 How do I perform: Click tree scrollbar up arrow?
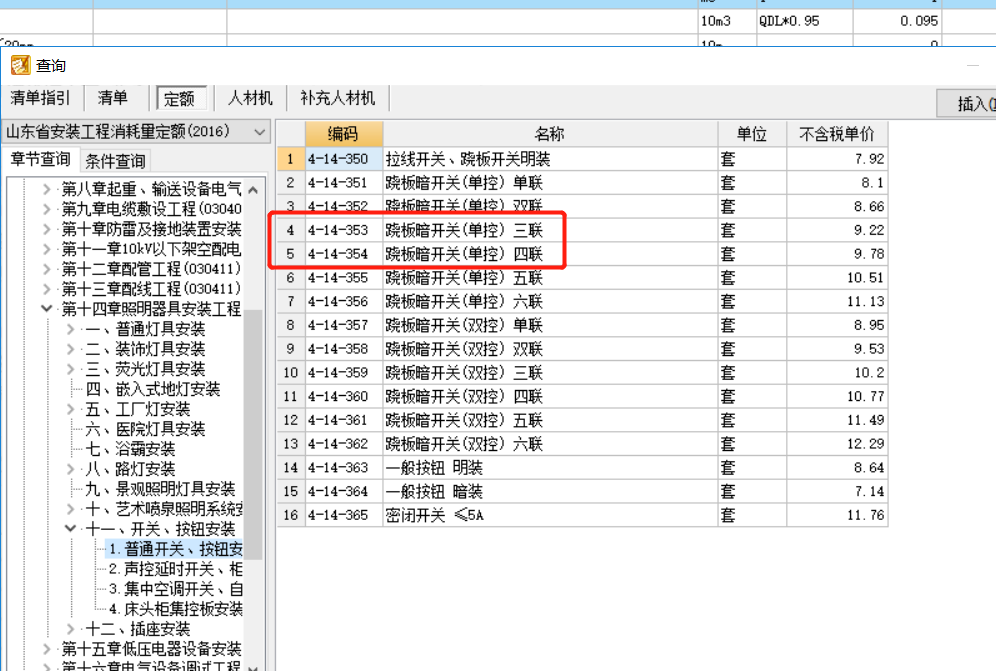point(253,189)
